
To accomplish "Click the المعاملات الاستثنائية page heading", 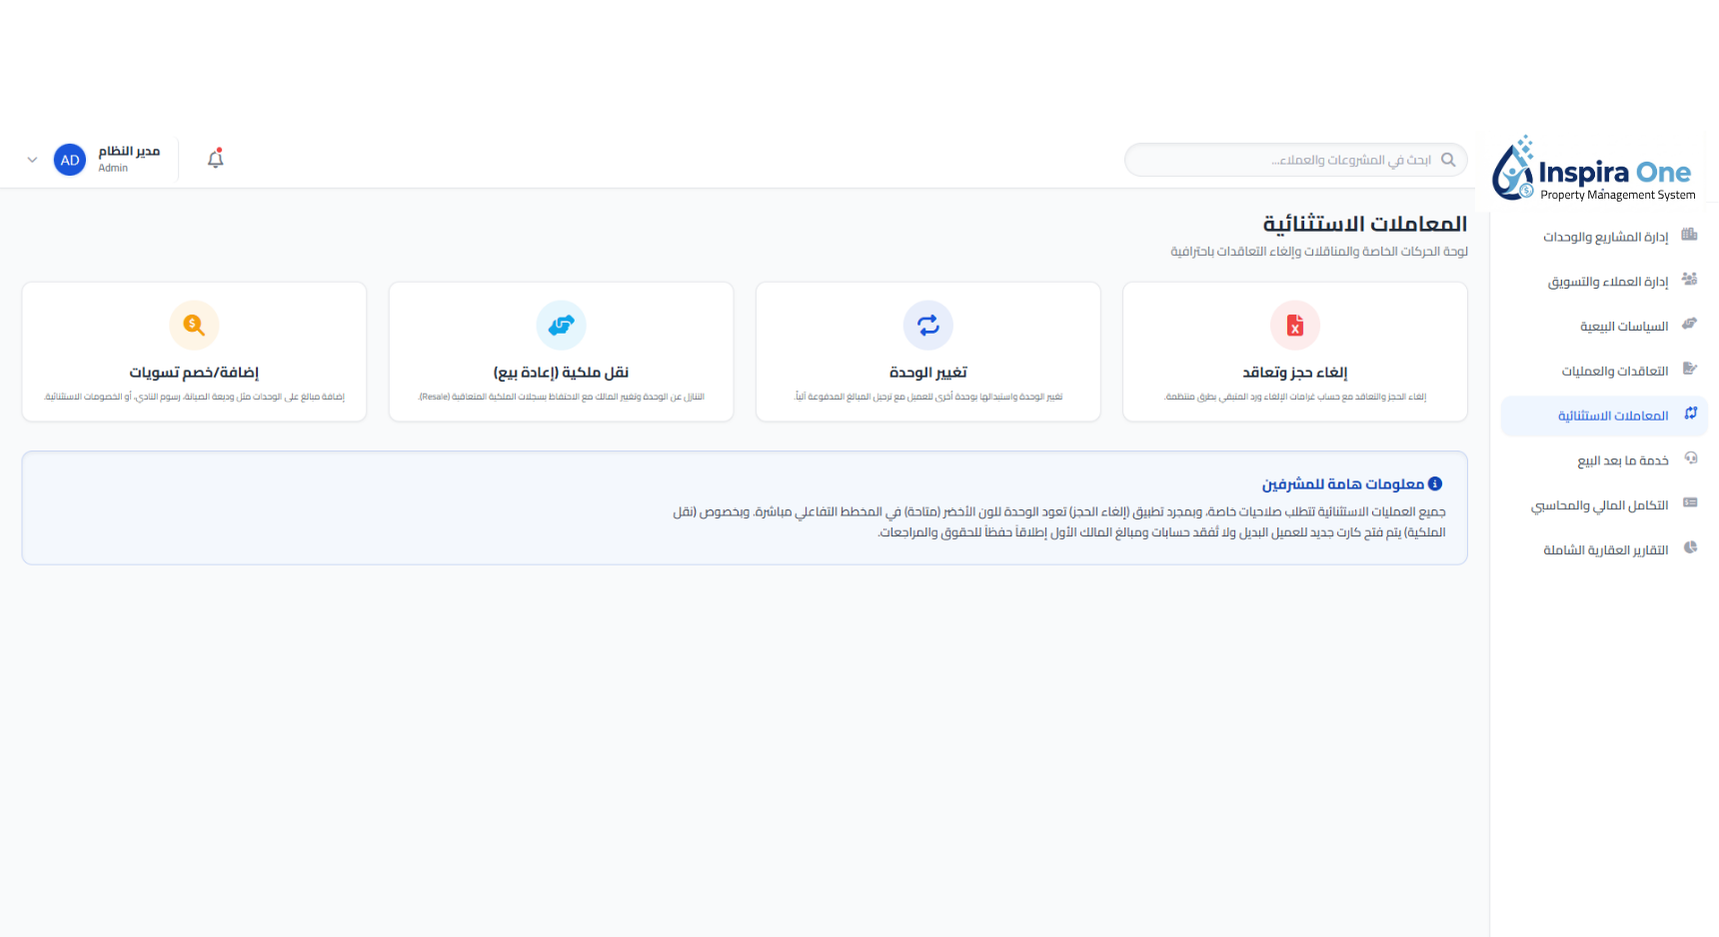I will tap(1365, 224).
